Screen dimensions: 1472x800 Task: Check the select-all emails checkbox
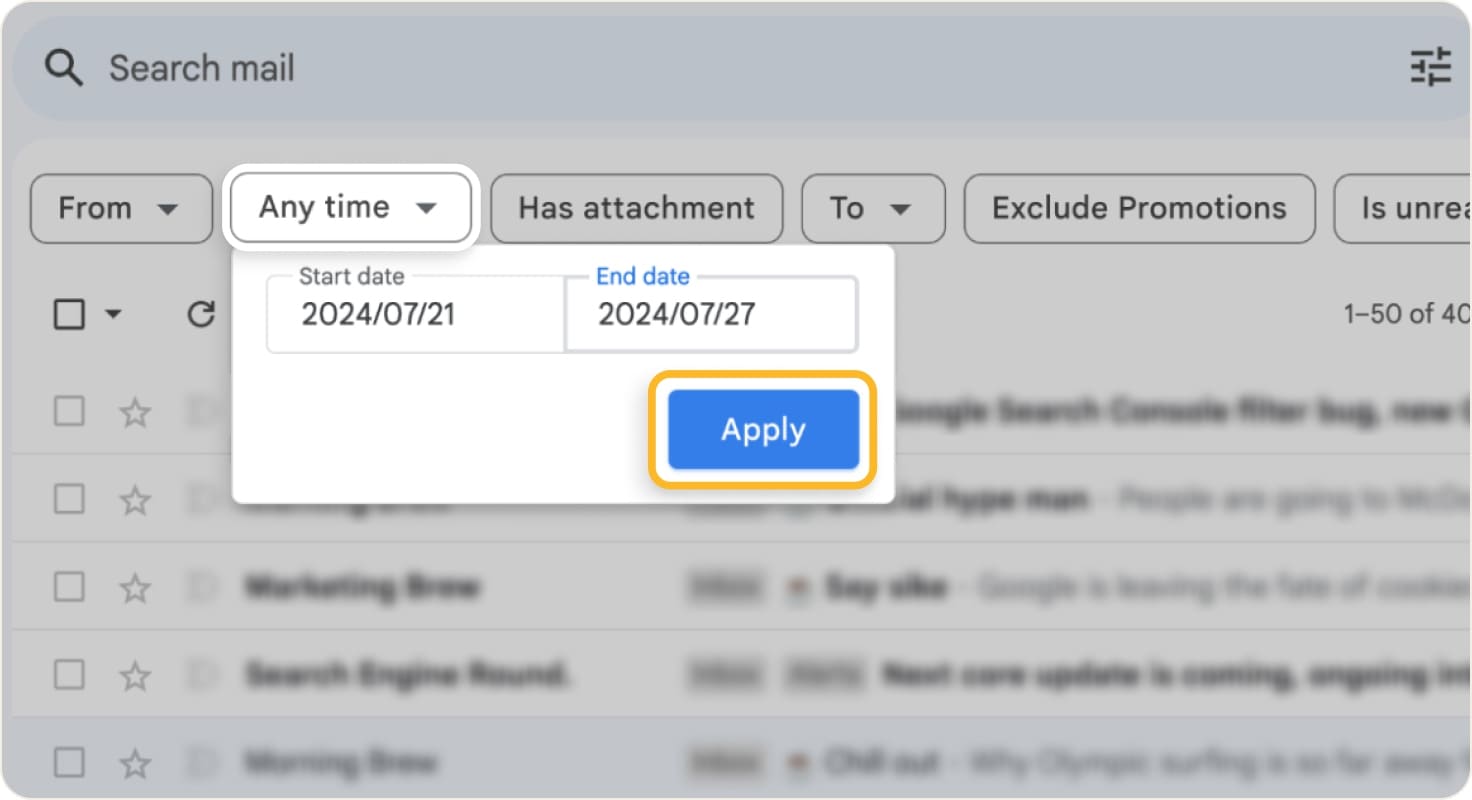(x=68, y=313)
